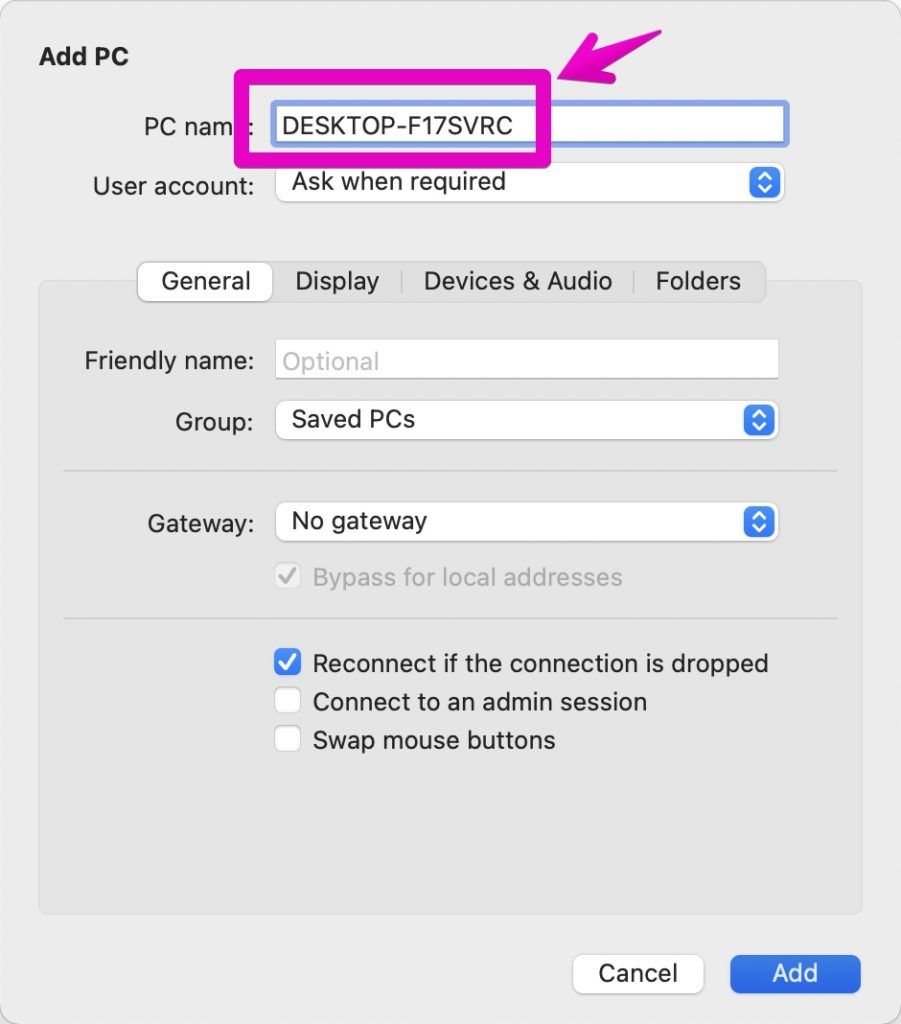901x1024 pixels.
Task: Disable Reconnect if the connection is dropped
Action: [288, 662]
